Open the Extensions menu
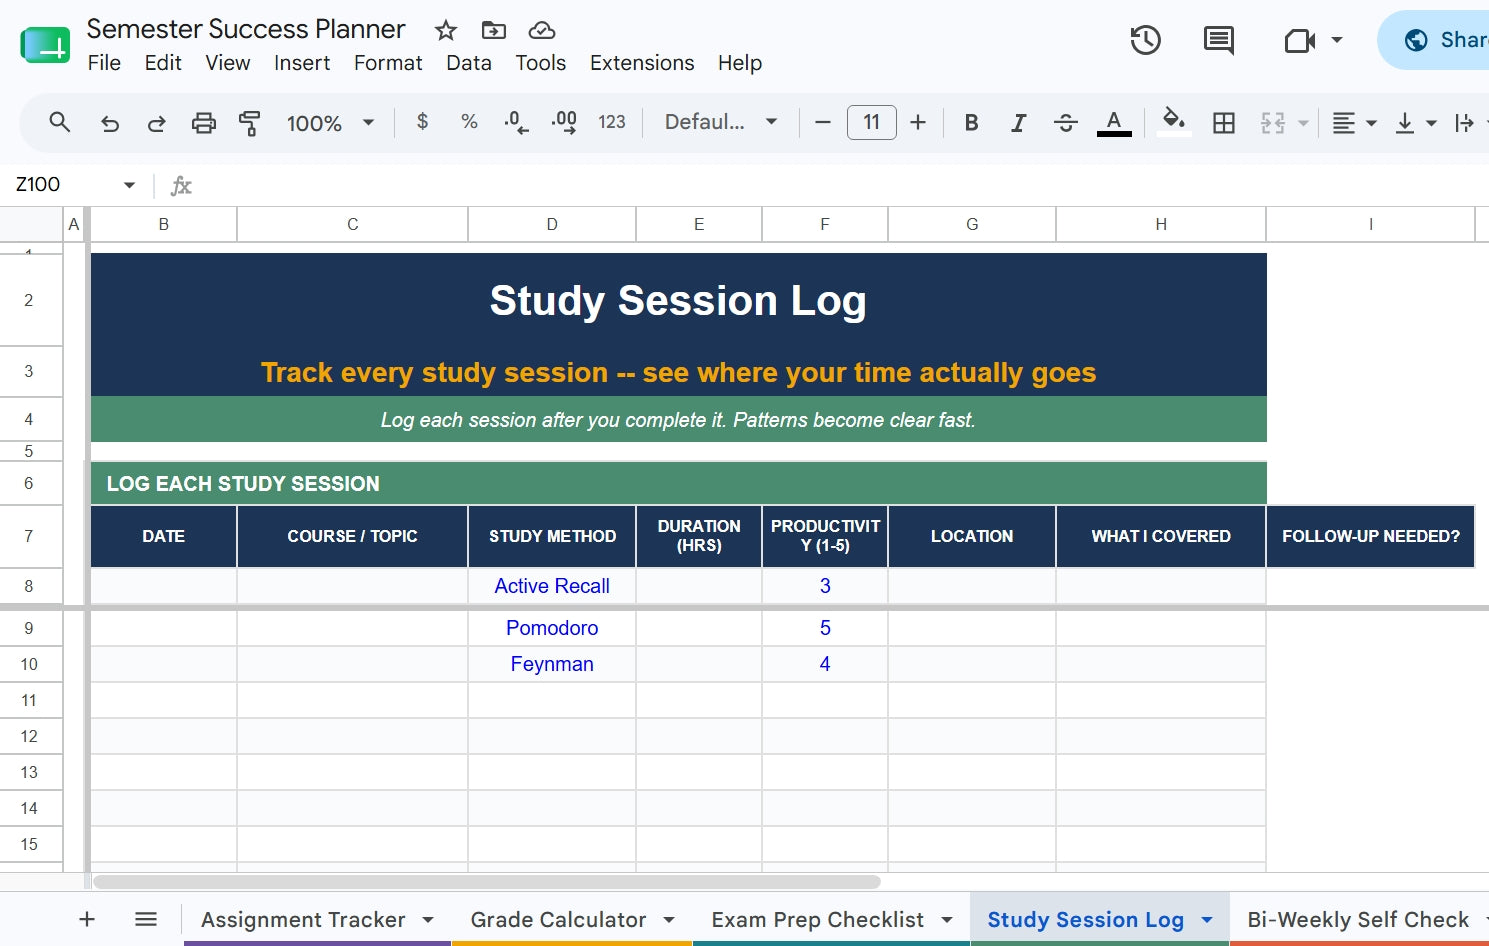 click(x=642, y=63)
